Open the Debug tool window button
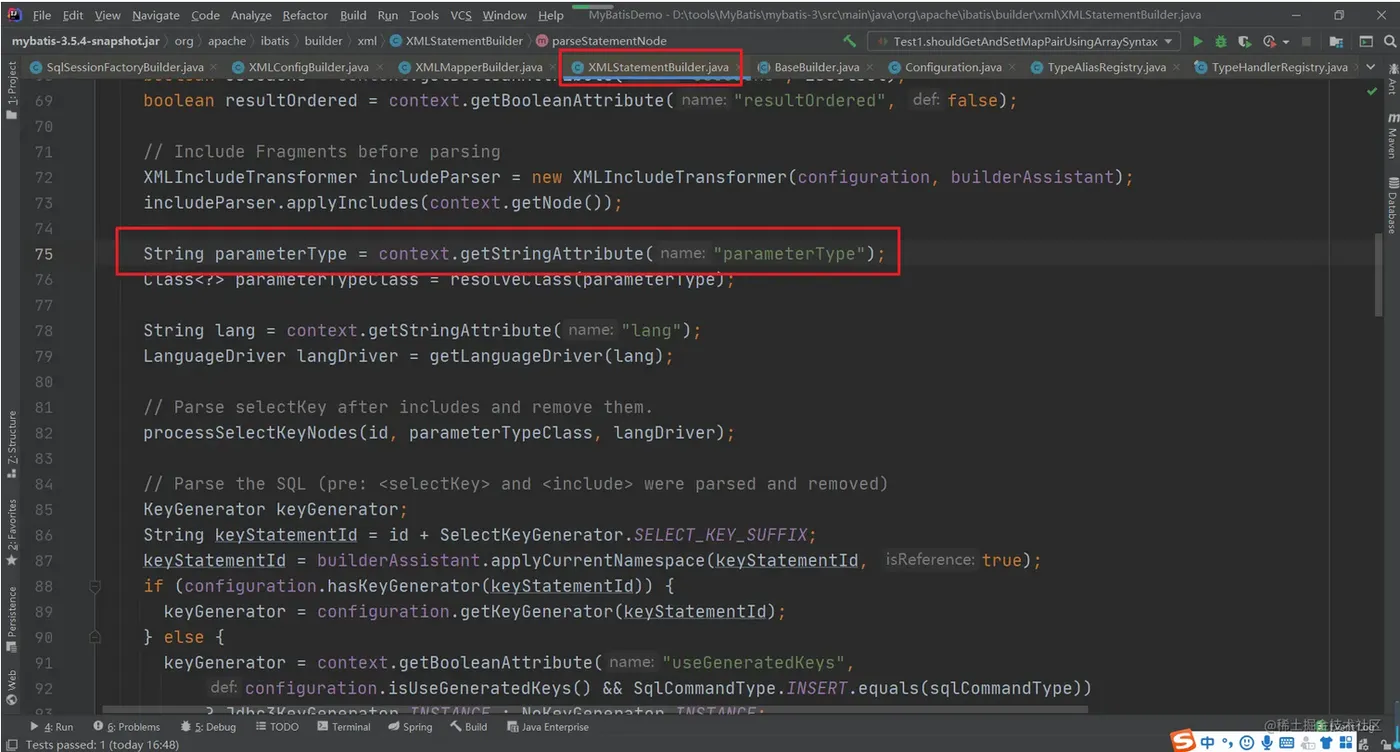 [x=208, y=727]
